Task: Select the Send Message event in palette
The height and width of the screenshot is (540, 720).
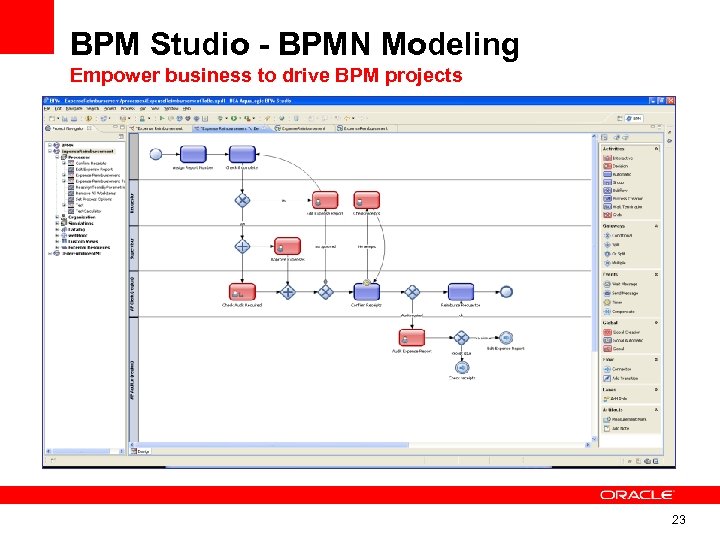Action: click(621, 293)
